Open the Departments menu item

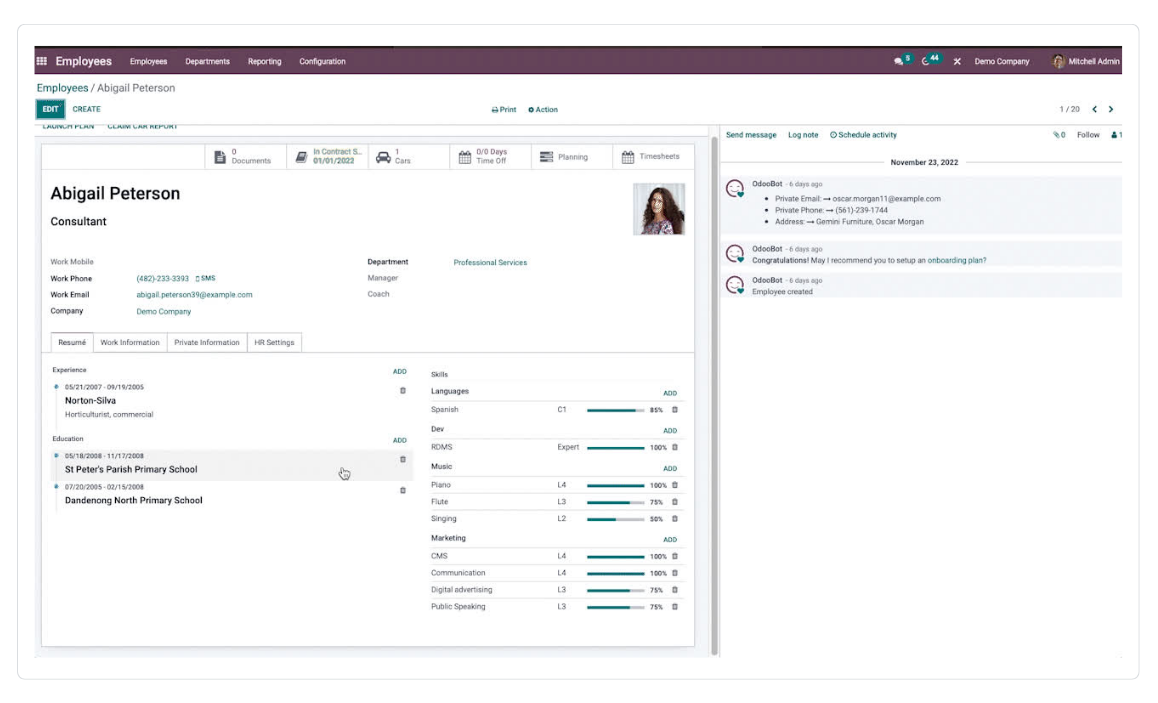[x=207, y=61]
